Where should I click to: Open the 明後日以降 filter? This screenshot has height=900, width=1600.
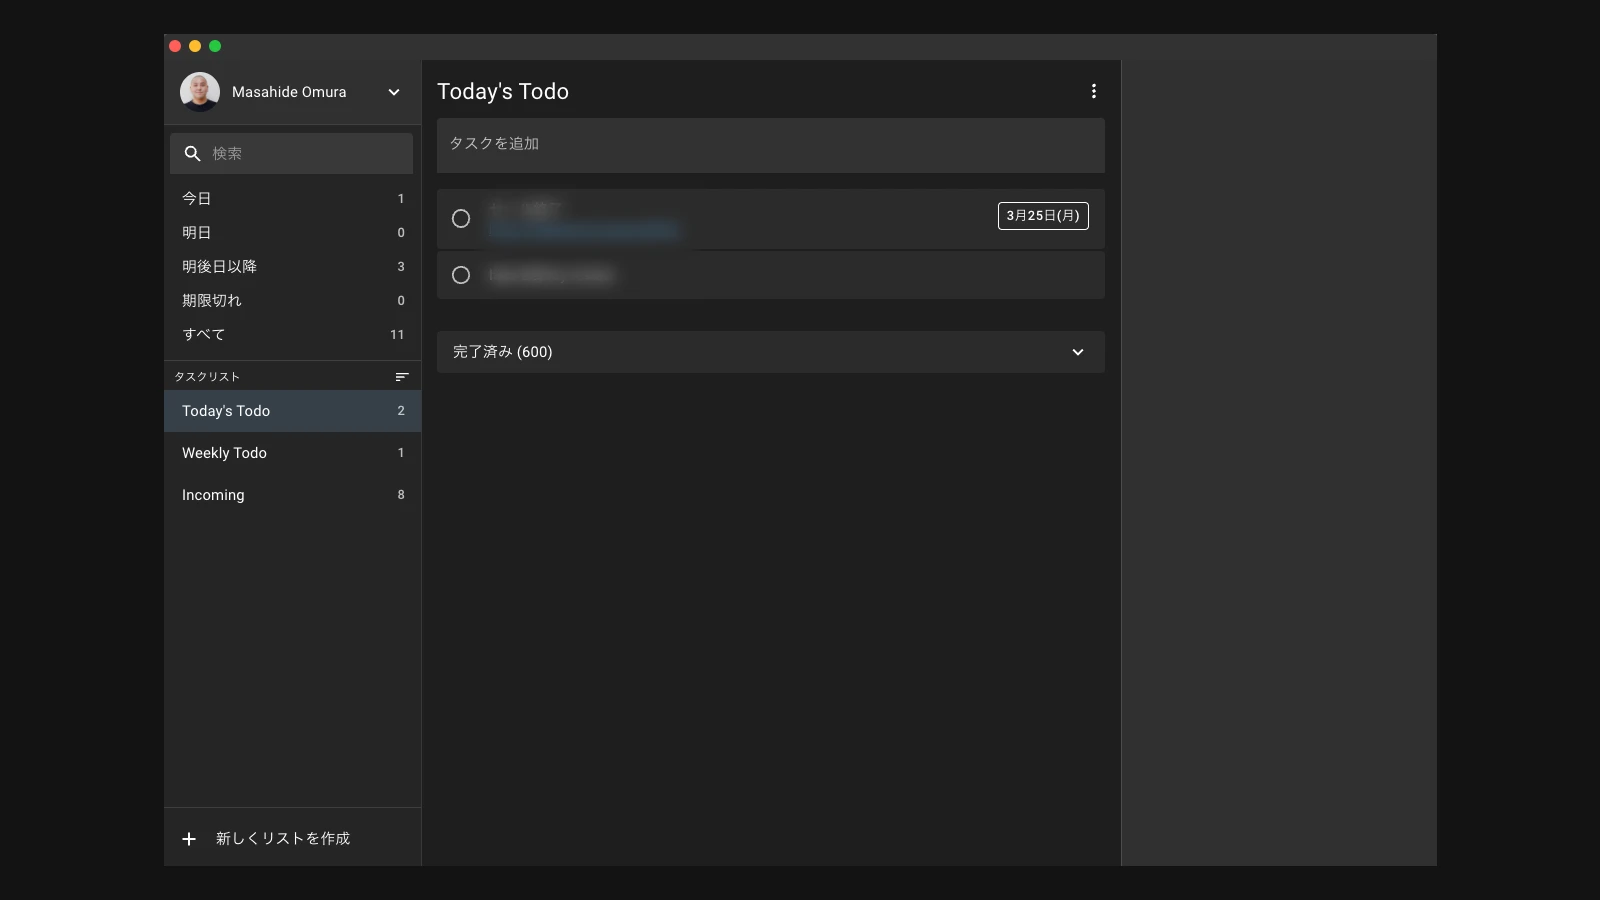click(x=220, y=267)
